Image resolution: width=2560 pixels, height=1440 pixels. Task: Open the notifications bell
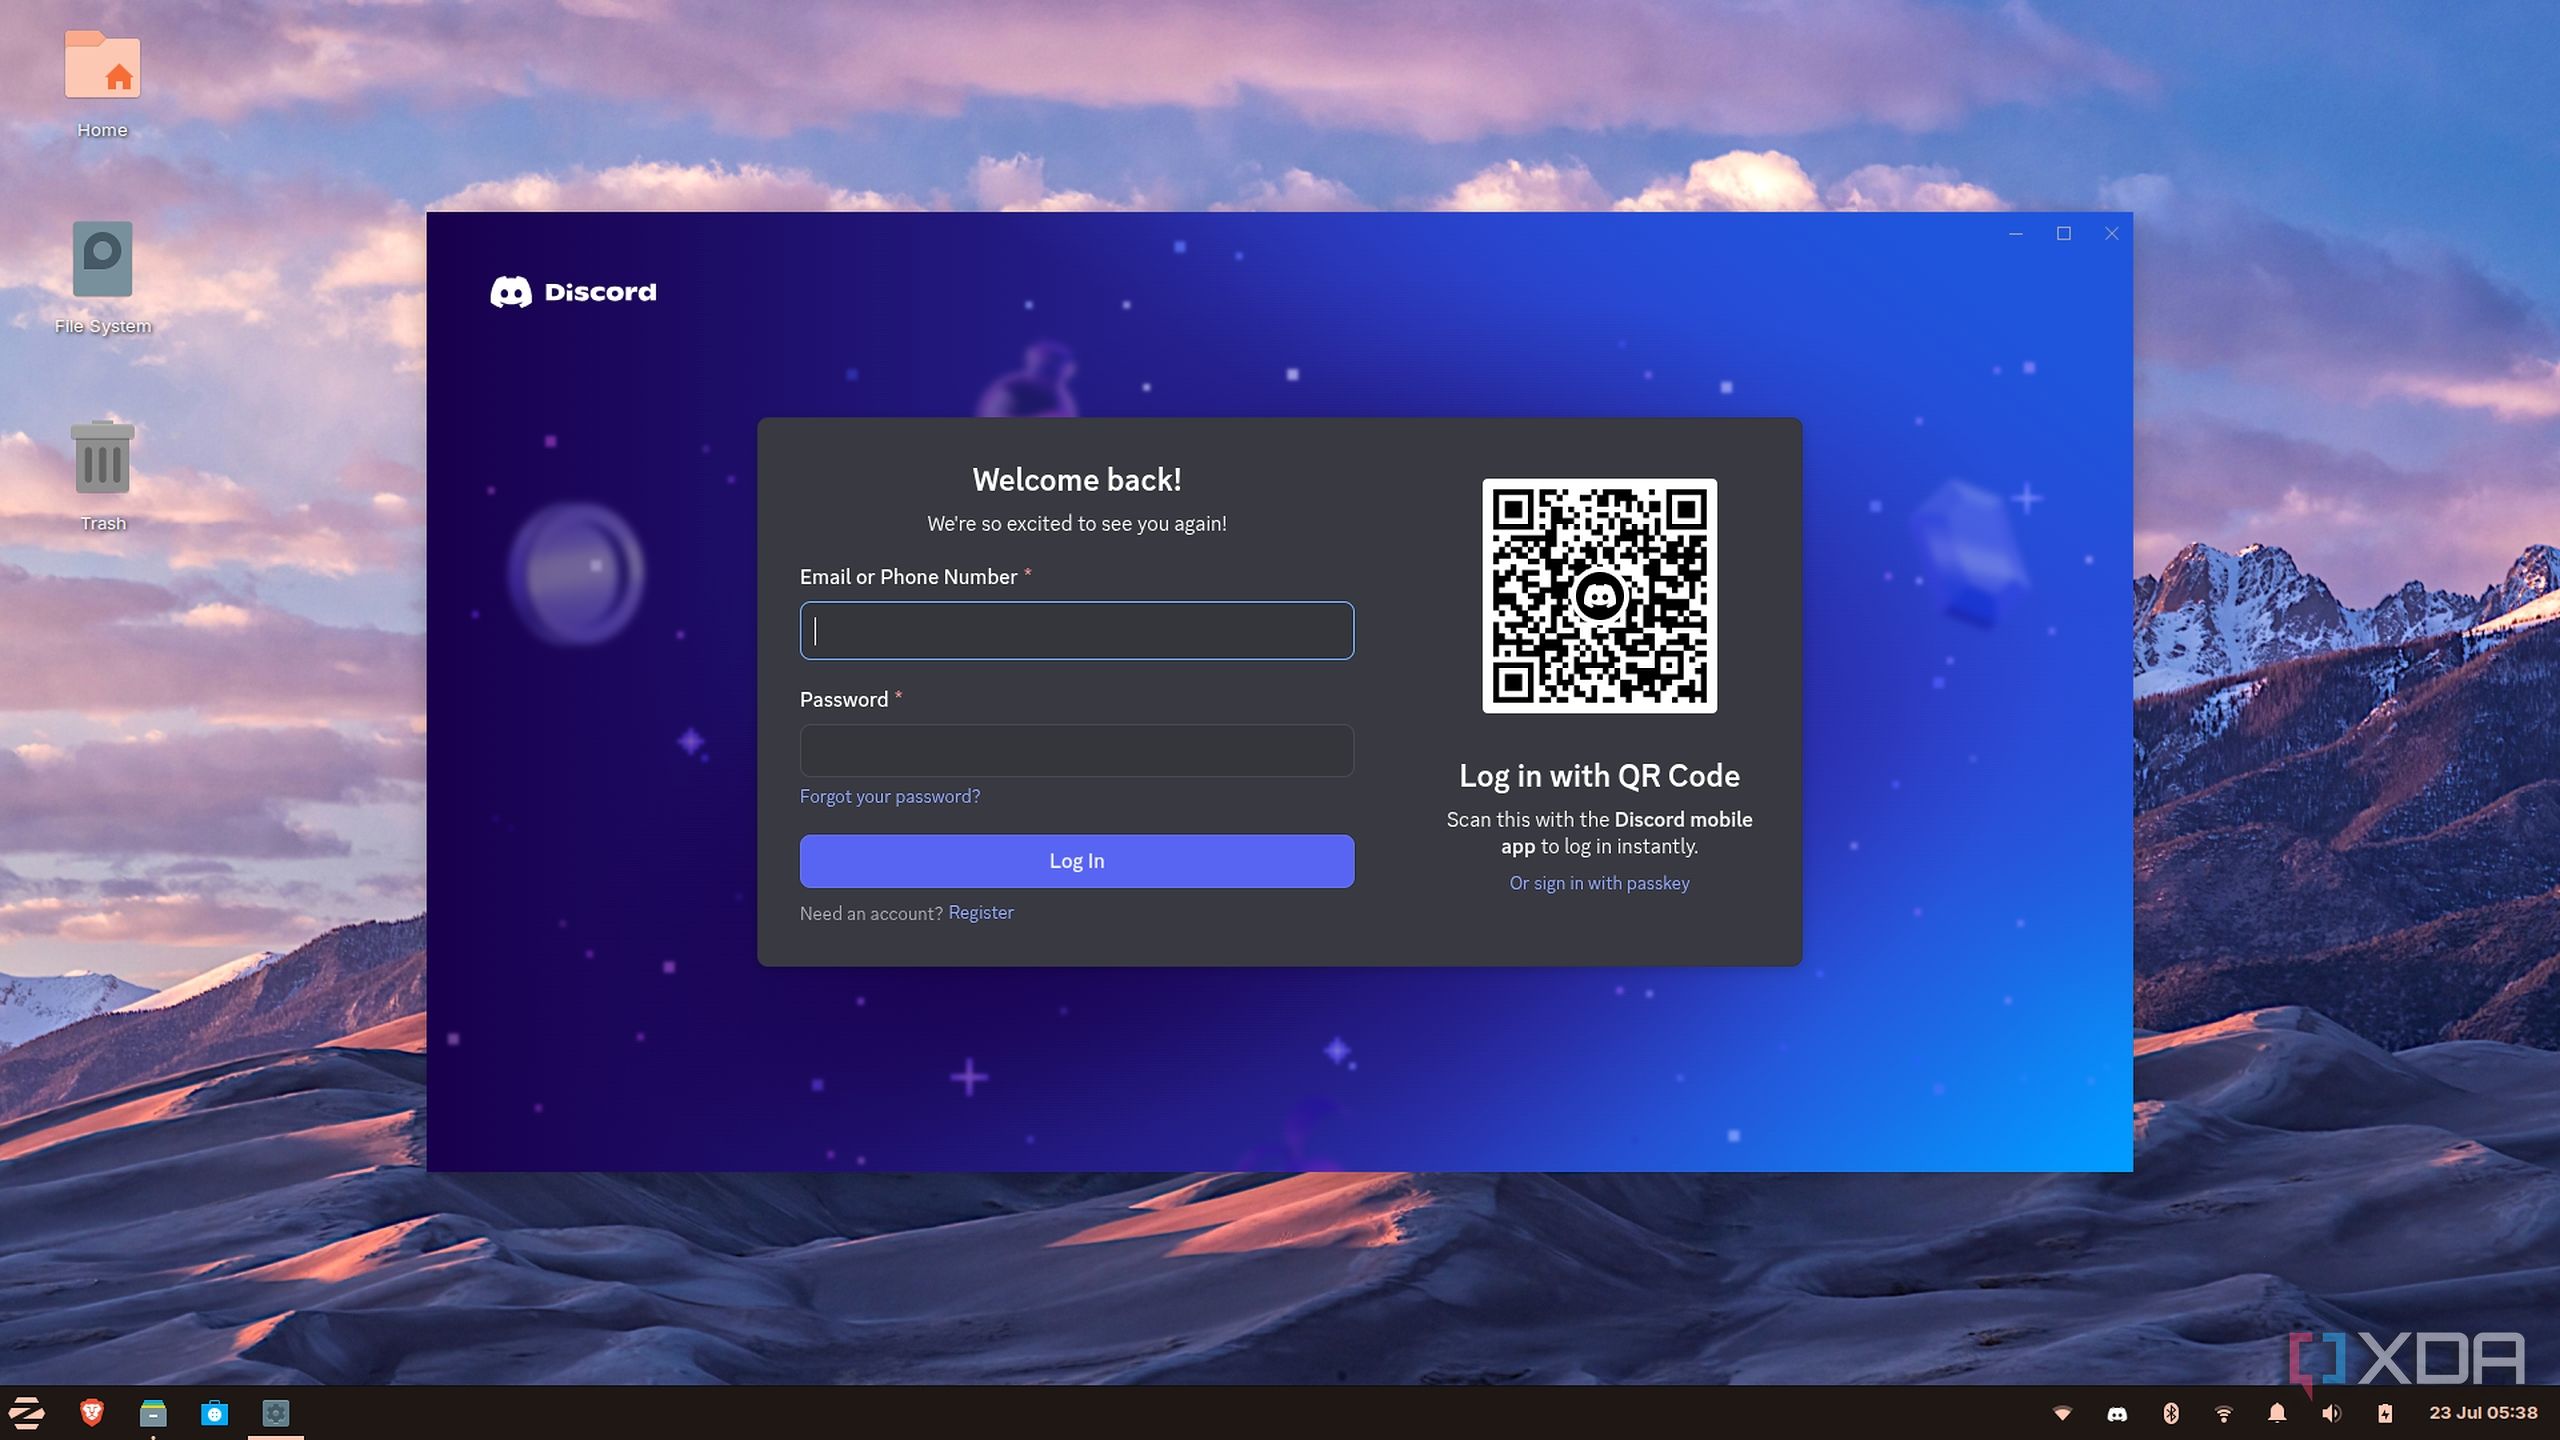tap(2277, 1413)
